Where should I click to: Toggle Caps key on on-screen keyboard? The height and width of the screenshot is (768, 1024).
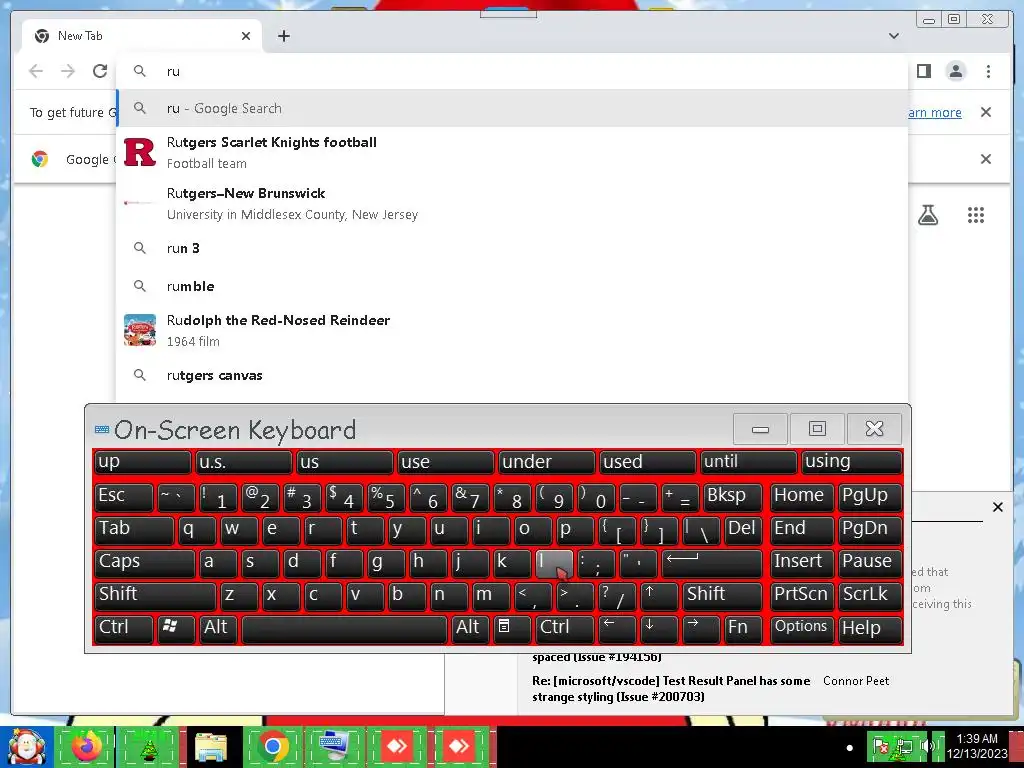click(x=144, y=562)
